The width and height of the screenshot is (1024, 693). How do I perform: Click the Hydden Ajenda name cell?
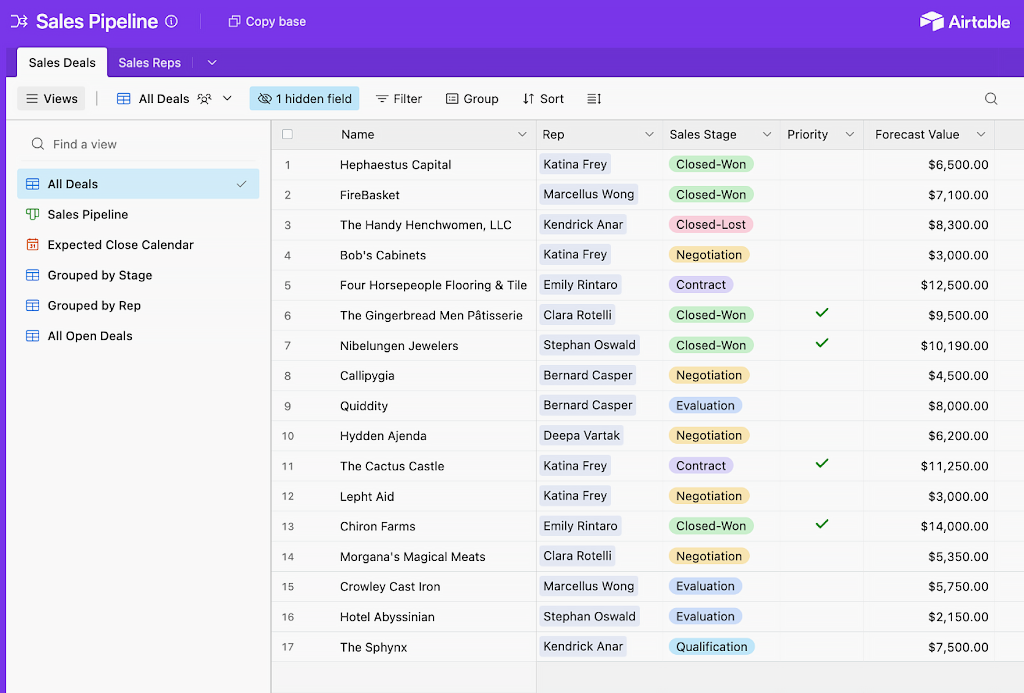tap(404, 436)
